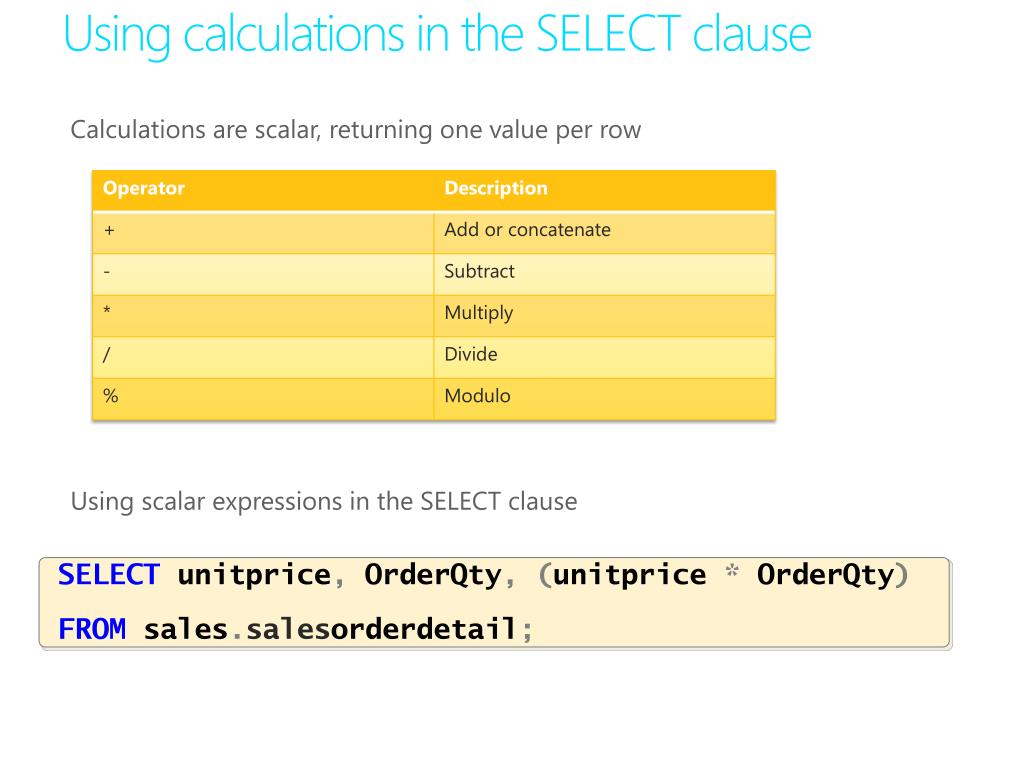Image resolution: width=1024 pixels, height=768 pixels.
Task: Click the asterisk inside the code parentheses
Action: [x=732, y=571]
